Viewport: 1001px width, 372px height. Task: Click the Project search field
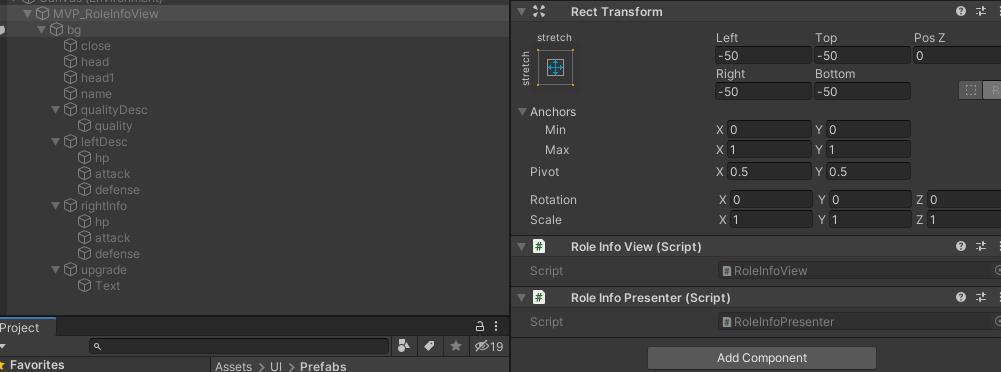[x=239, y=346]
